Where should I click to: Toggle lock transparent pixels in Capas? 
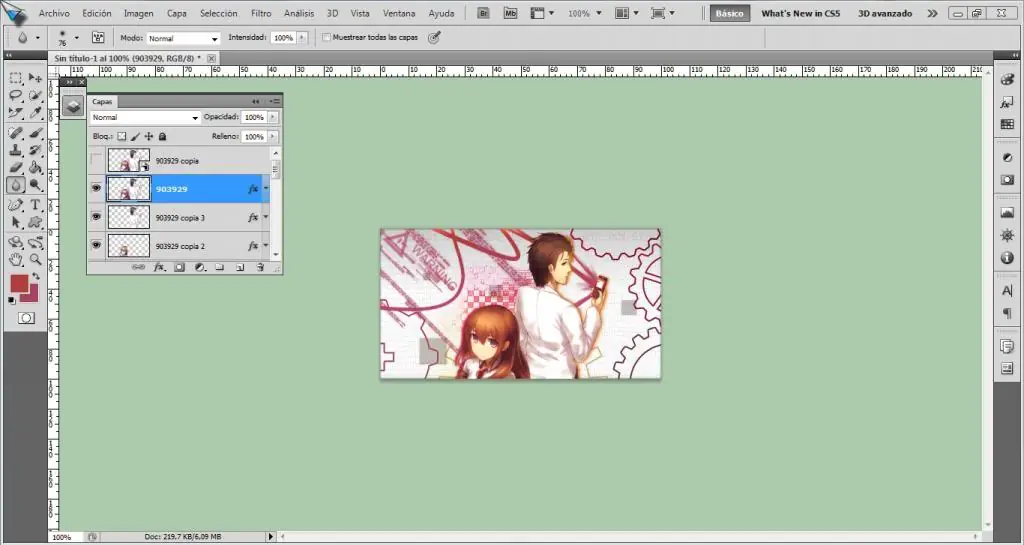pos(121,136)
